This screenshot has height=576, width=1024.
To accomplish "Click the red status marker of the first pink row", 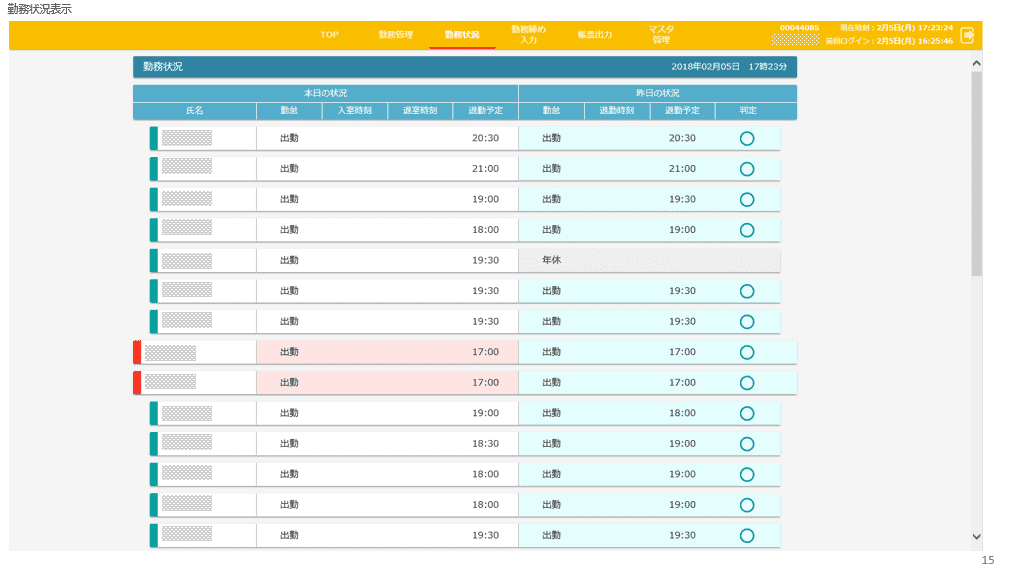I will [137, 352].
